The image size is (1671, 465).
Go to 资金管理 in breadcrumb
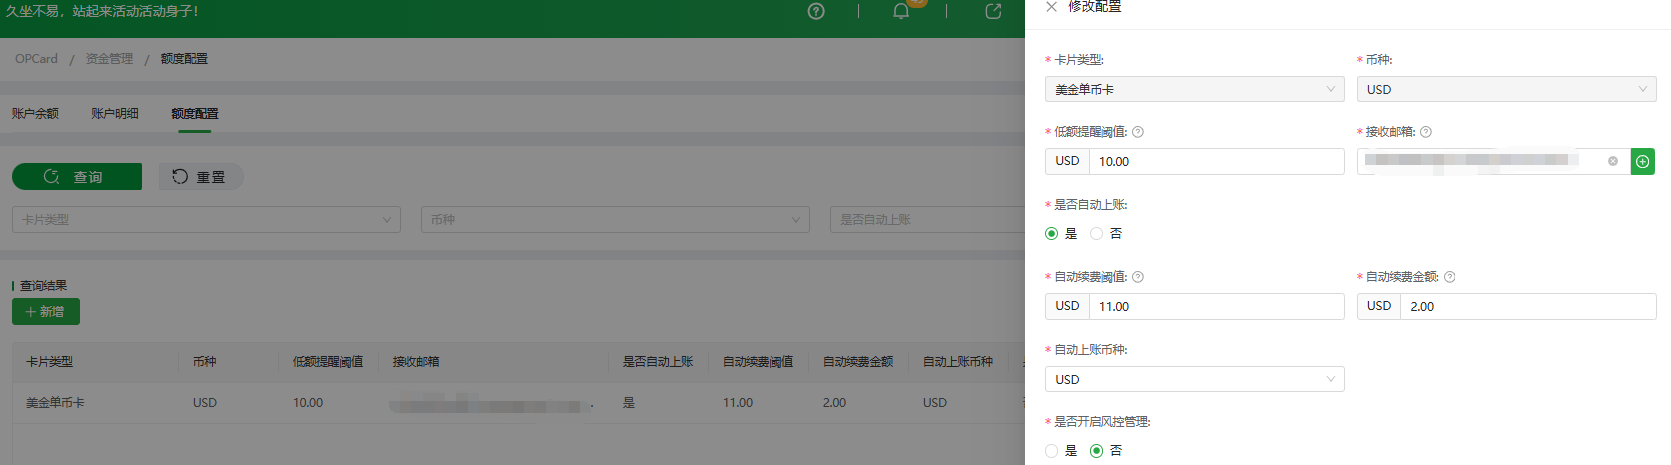pos(109,59)
